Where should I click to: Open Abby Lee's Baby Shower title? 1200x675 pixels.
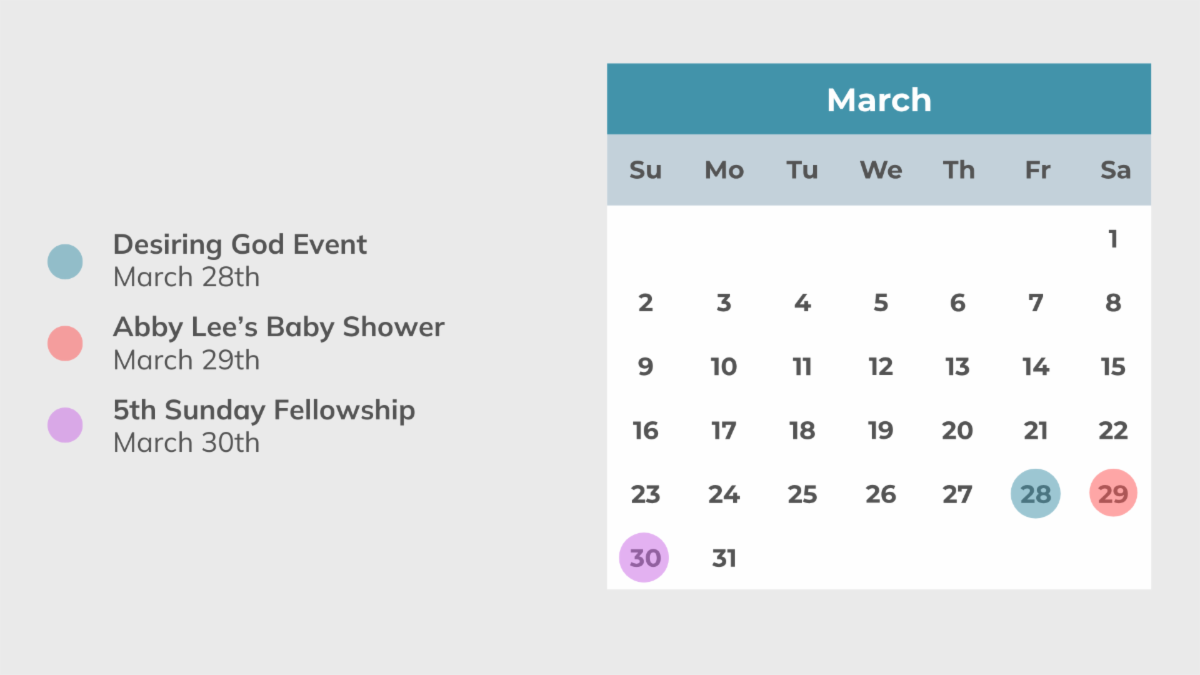click(x=278, y=327)
